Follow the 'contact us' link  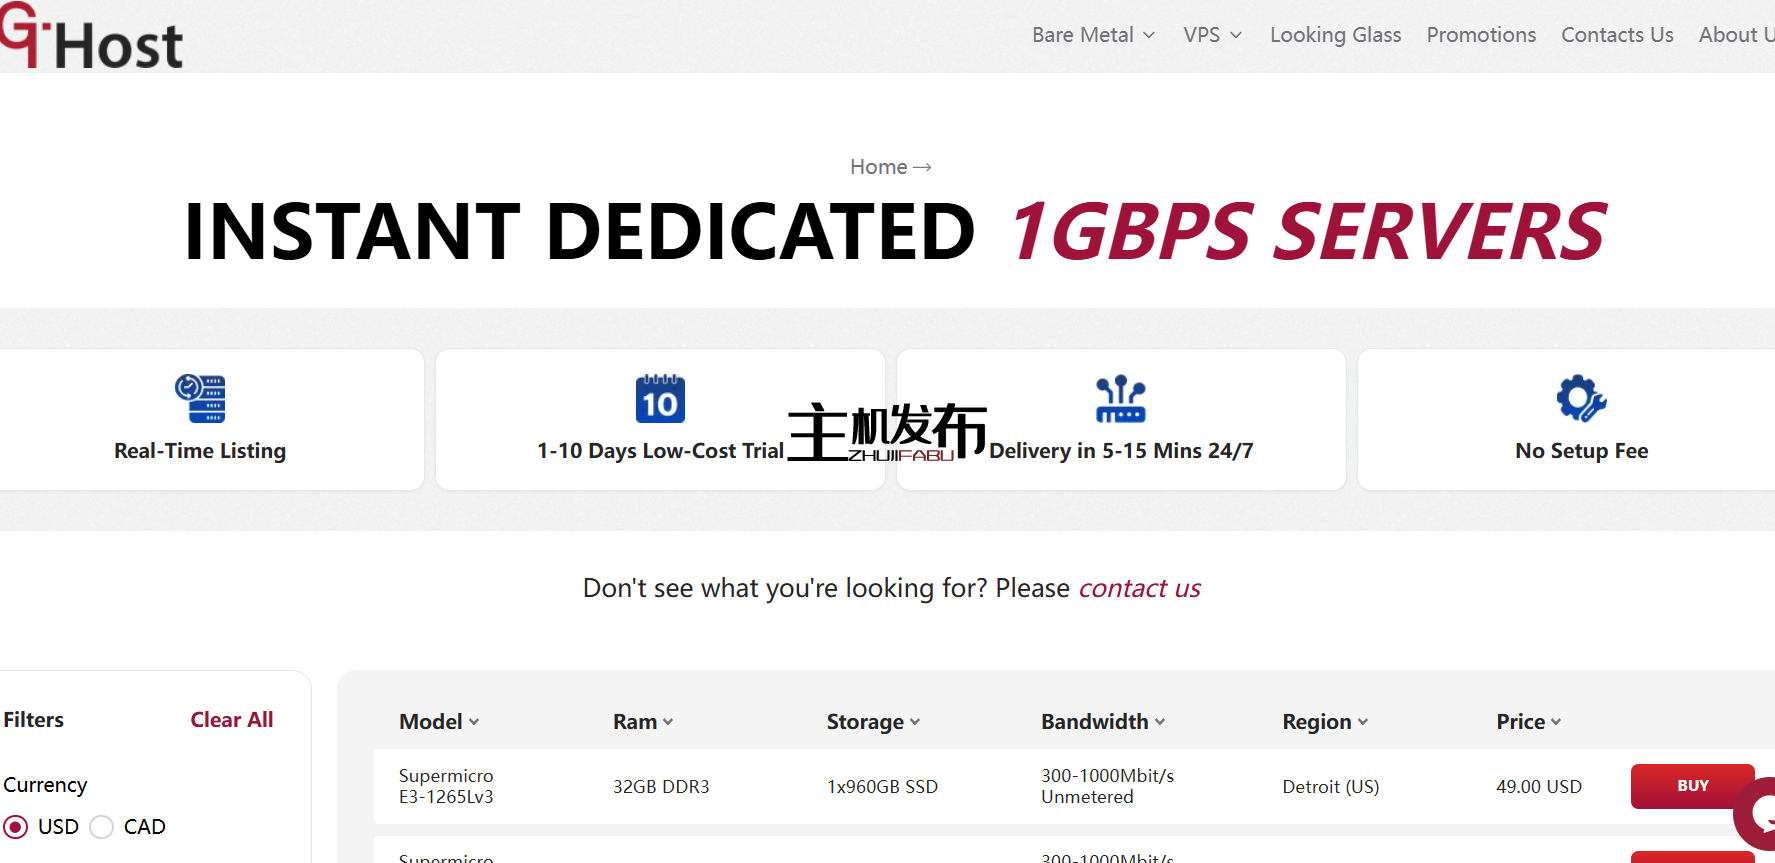1139,588
